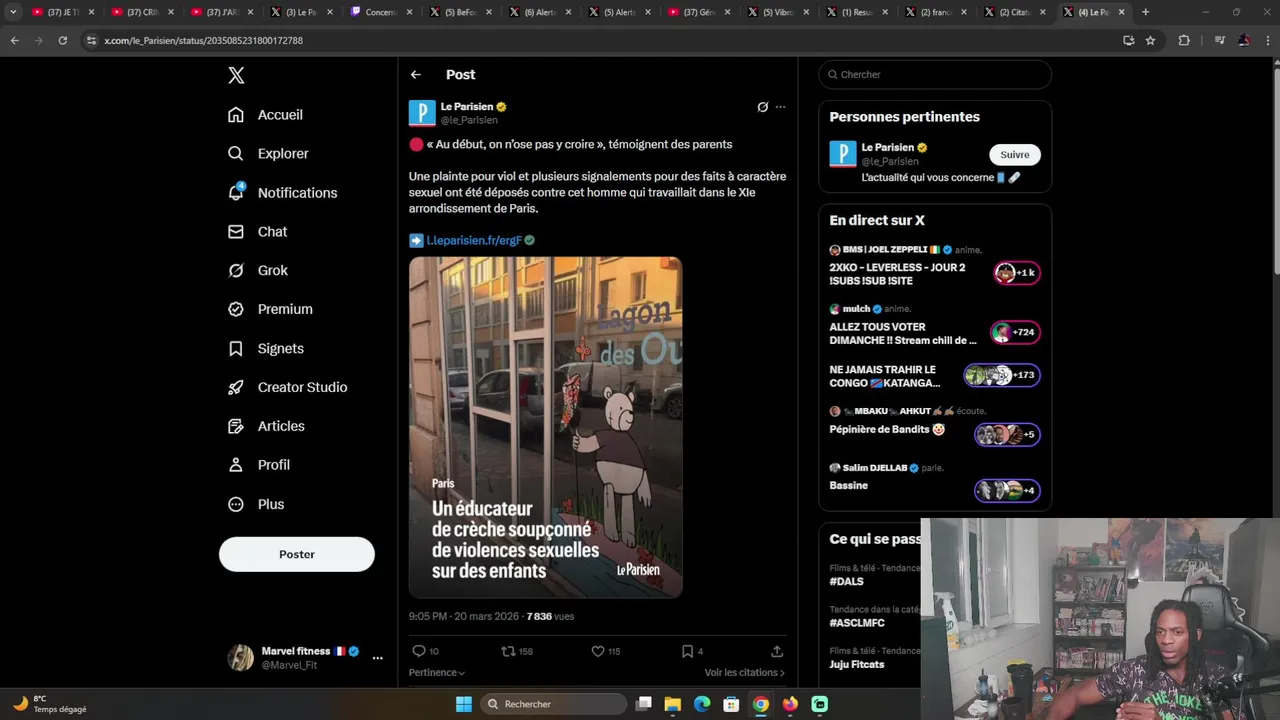Open l.leparisien.fr/ergF link
This screenshot has width=1280, height=720.
(x=474, y=240)
